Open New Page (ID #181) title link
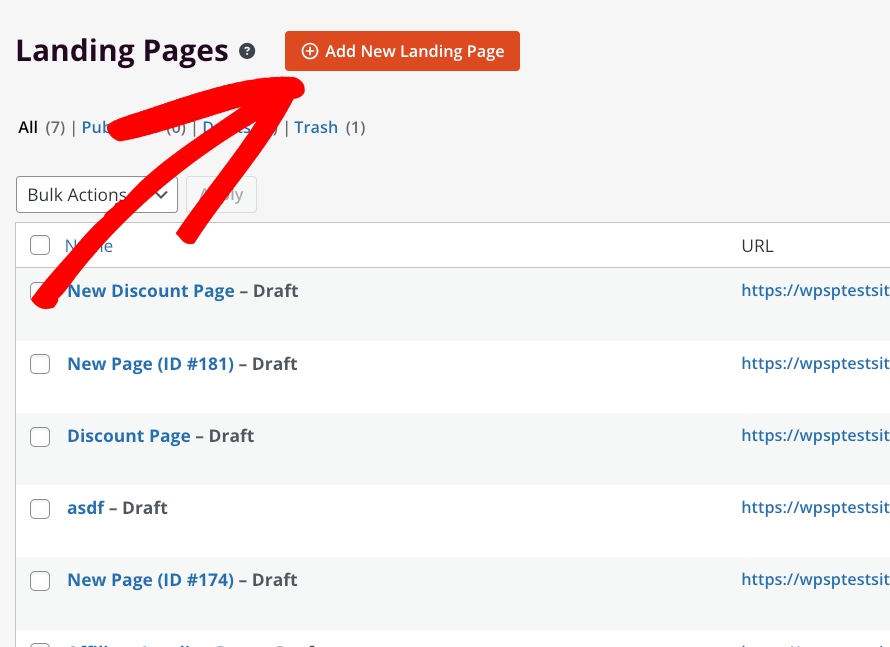Screen dimensions: 890x647 [150, 364]
